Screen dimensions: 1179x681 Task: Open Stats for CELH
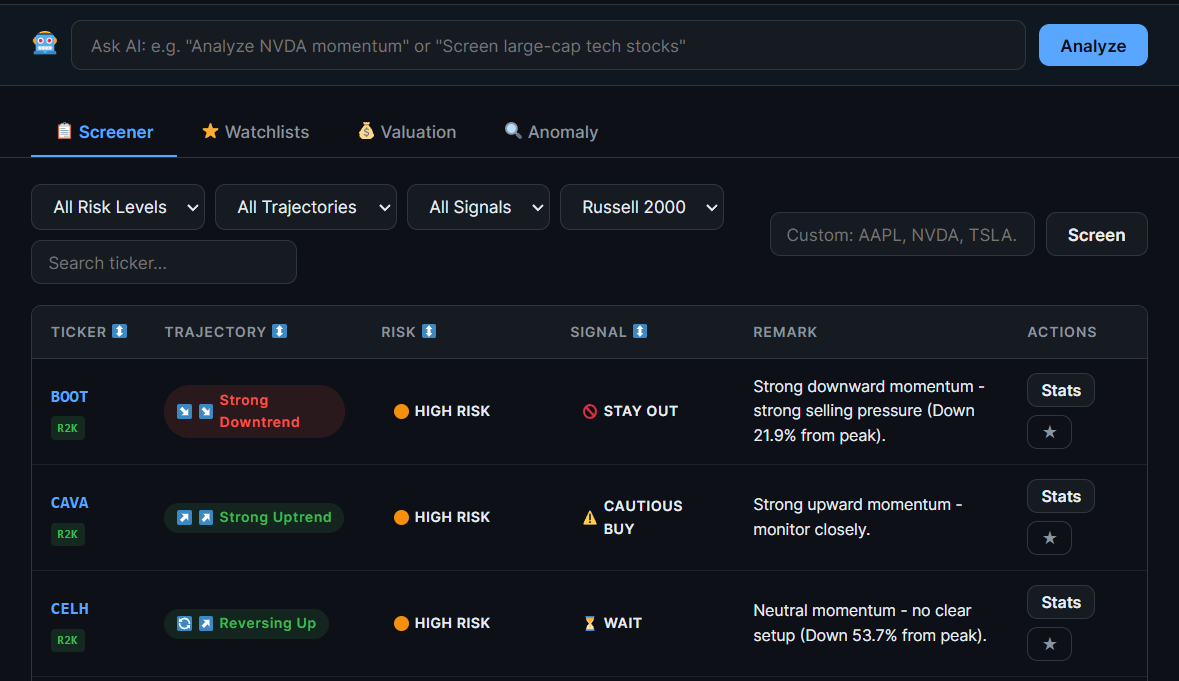[1061, 602]
